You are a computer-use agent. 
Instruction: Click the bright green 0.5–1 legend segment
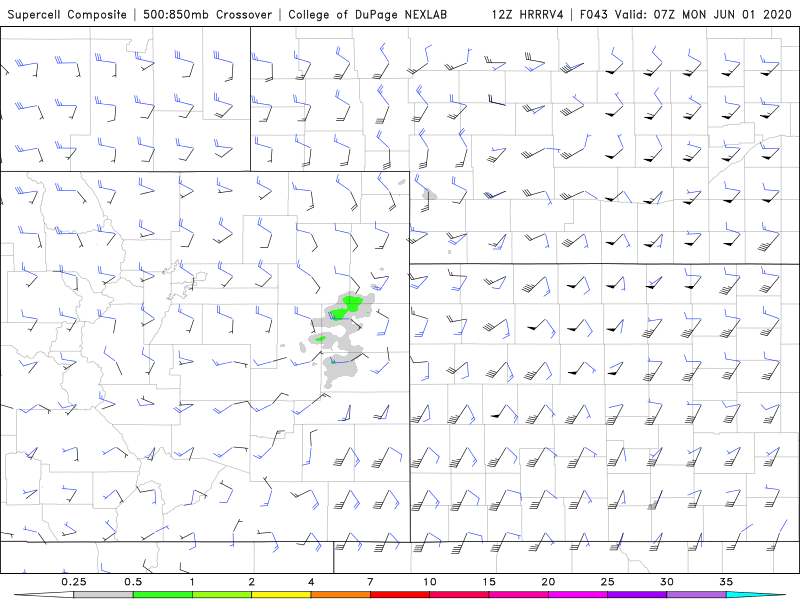[x=163, y=595]
